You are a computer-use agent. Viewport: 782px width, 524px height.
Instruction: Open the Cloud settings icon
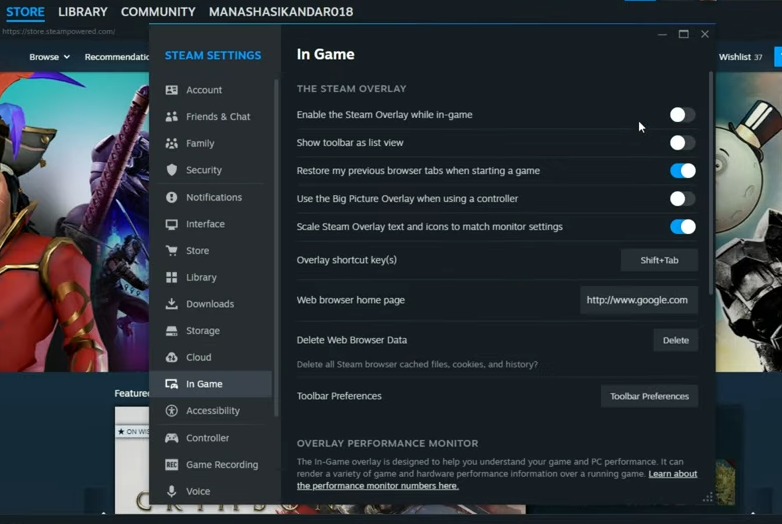[x=171, y=357]
